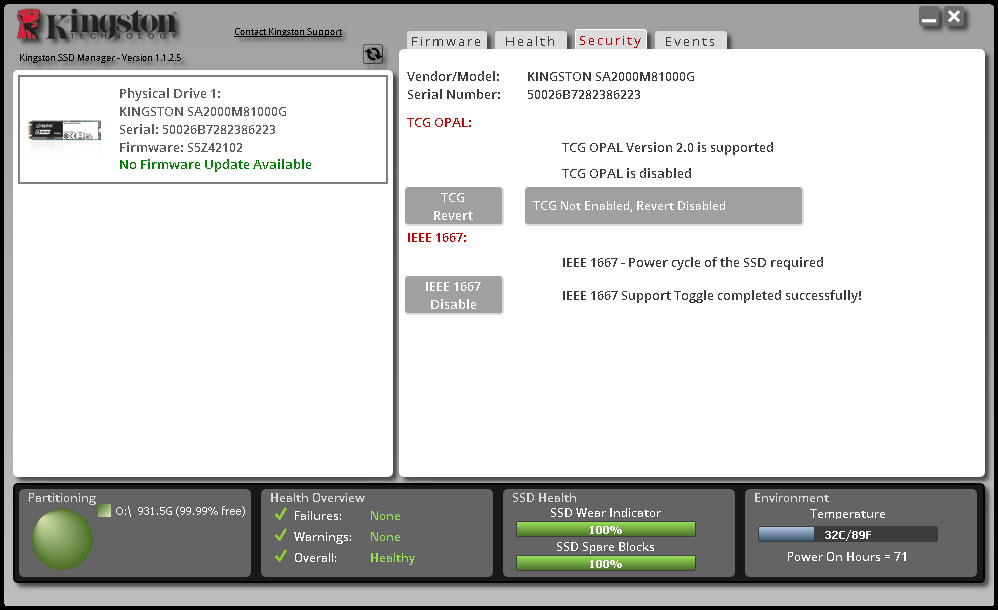Click the green partition pie chart
This screenshot has height=610, width=998.
point(62,539)
